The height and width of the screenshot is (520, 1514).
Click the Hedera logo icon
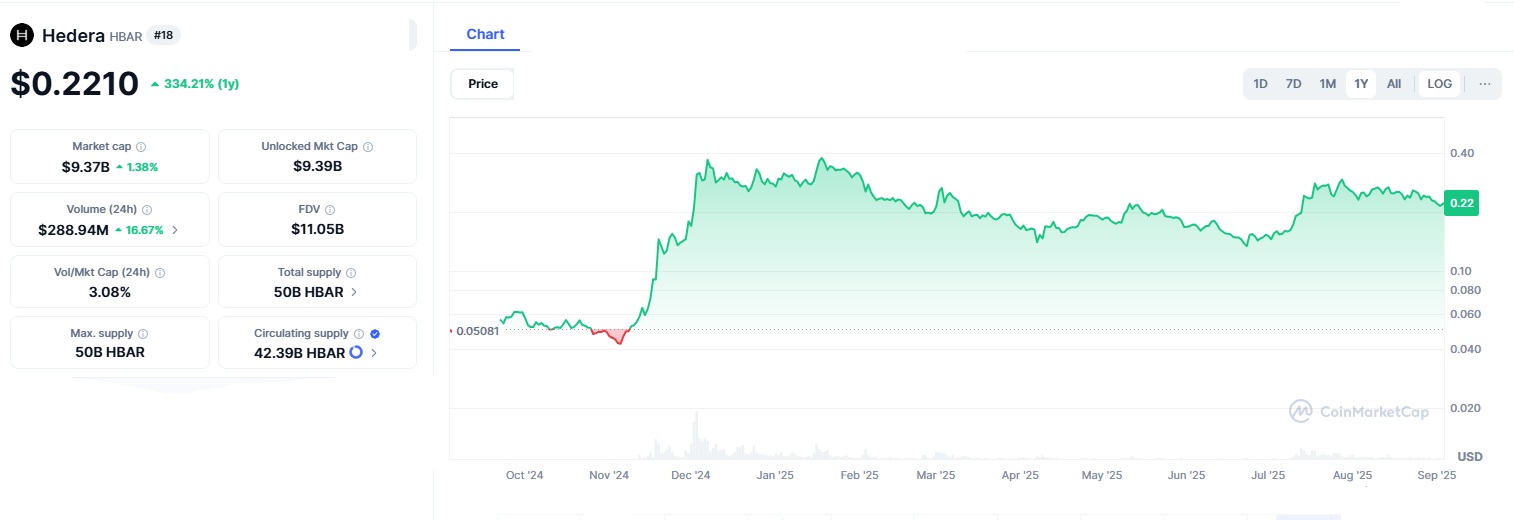pyautogui.click(x=22, y=36)
